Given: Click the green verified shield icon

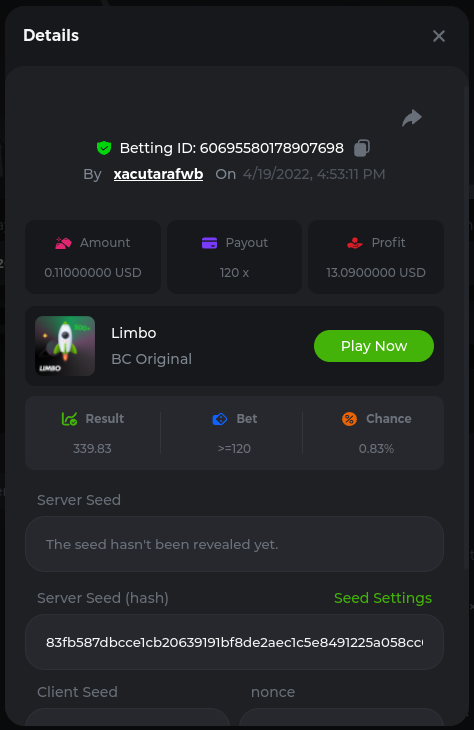Looking at the screenshot, I should click(x=104, y=148).
